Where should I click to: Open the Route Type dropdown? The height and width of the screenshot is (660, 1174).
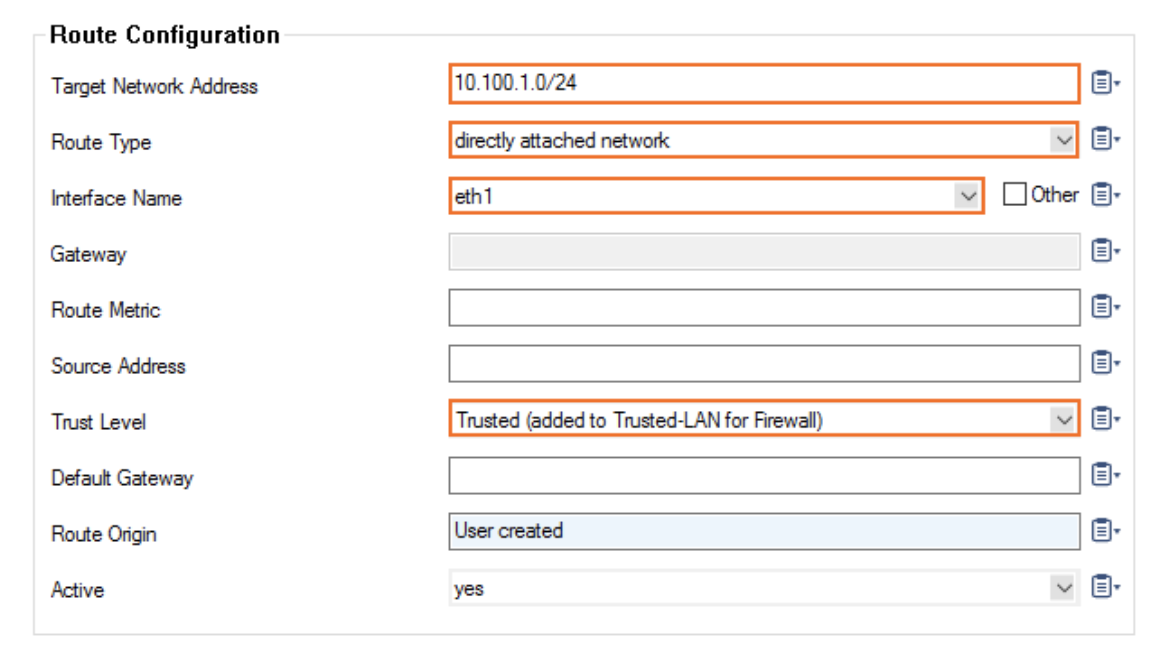(x=1063, y=141)
